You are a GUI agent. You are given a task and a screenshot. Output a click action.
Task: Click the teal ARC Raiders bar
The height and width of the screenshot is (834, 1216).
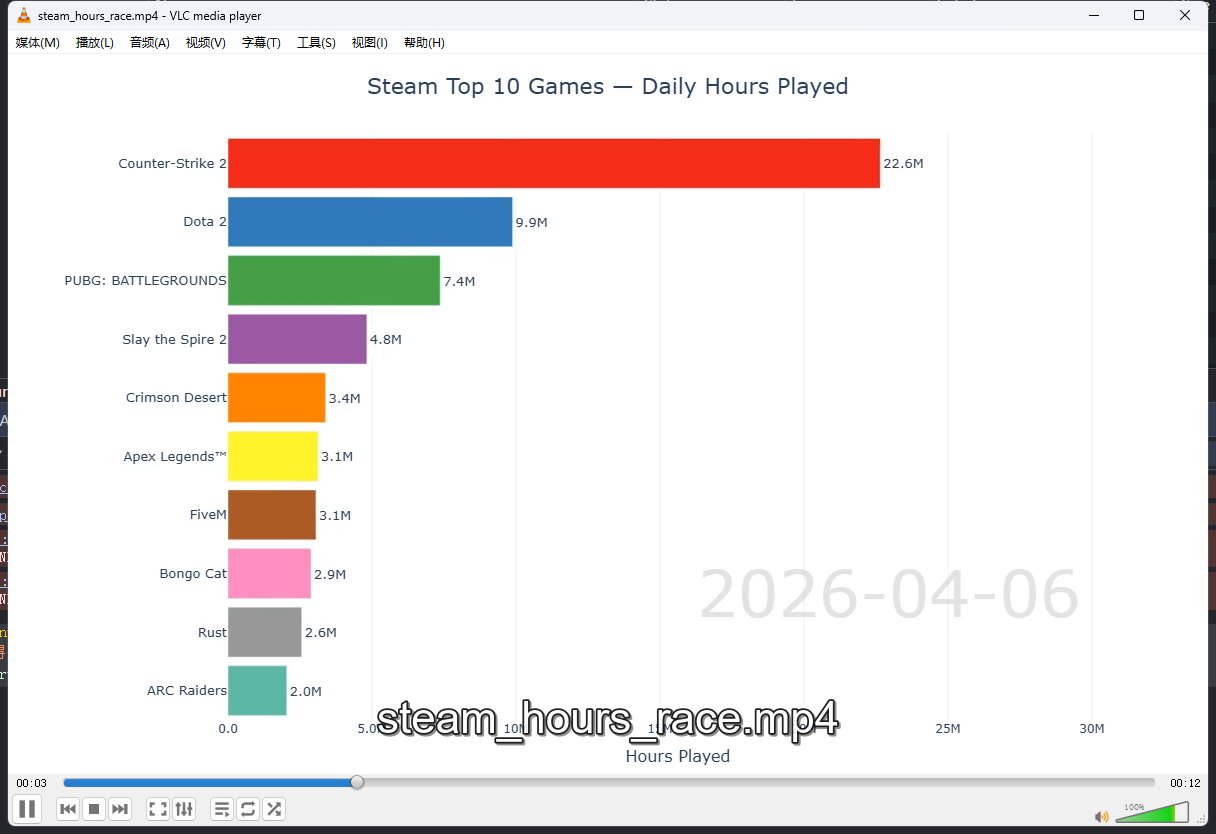(257, 691)
